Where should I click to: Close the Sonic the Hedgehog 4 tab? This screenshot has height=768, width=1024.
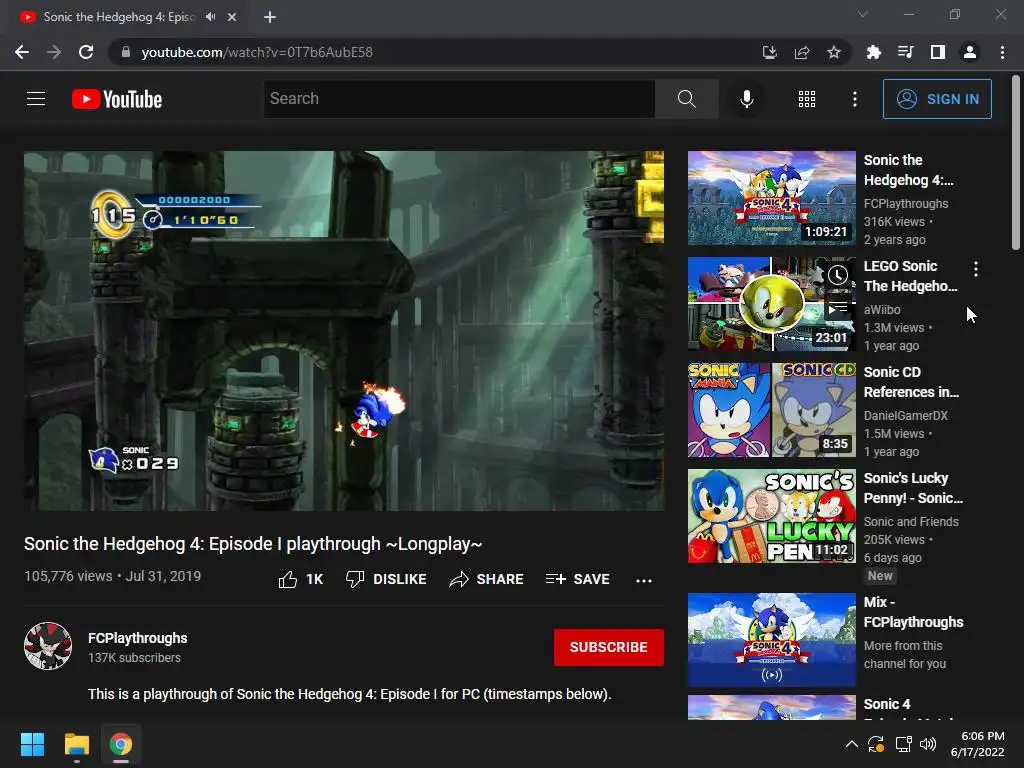click(x=232, y=17)
